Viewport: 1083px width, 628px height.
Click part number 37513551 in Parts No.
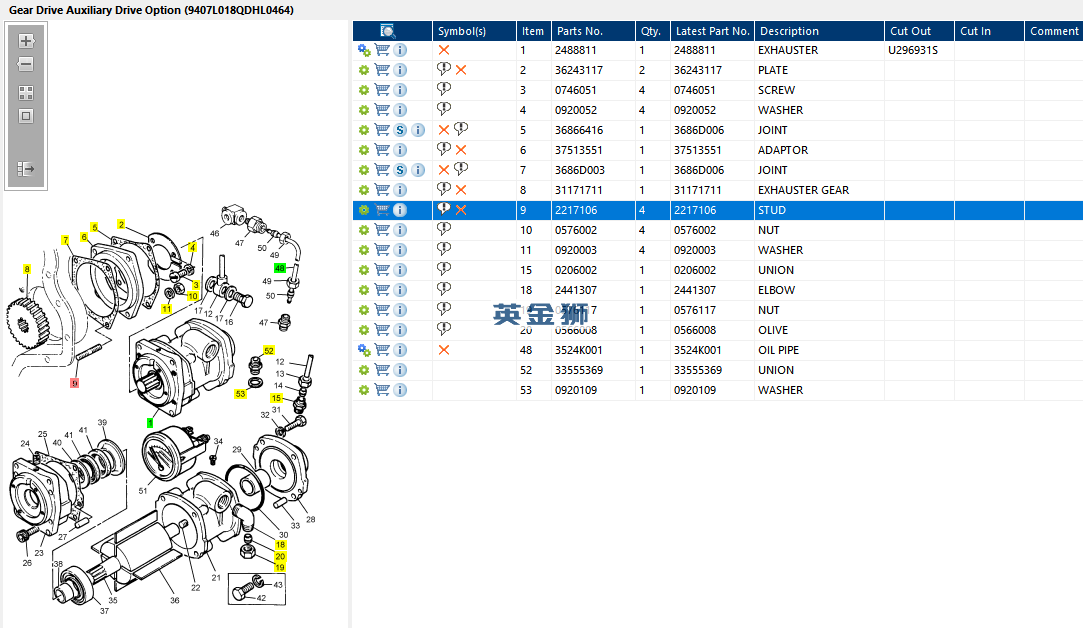tap(578, 150)
